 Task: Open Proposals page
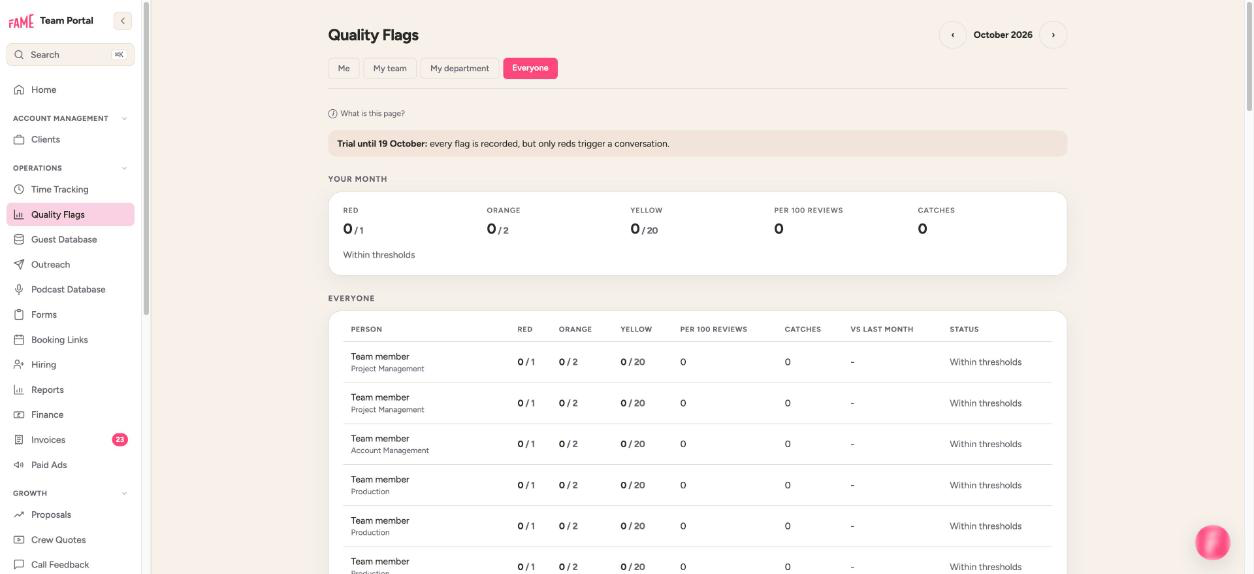tap(70, 515)
